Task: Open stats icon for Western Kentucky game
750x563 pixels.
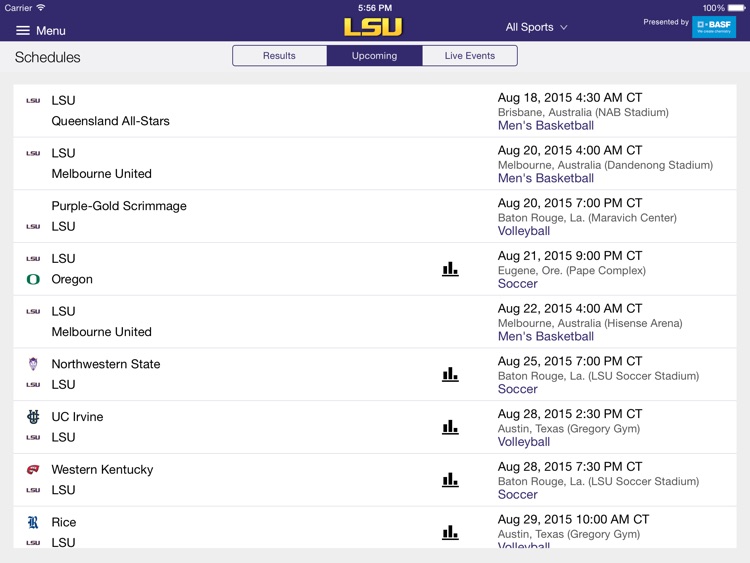Action: pyautogui.click(x=450, y=479)
